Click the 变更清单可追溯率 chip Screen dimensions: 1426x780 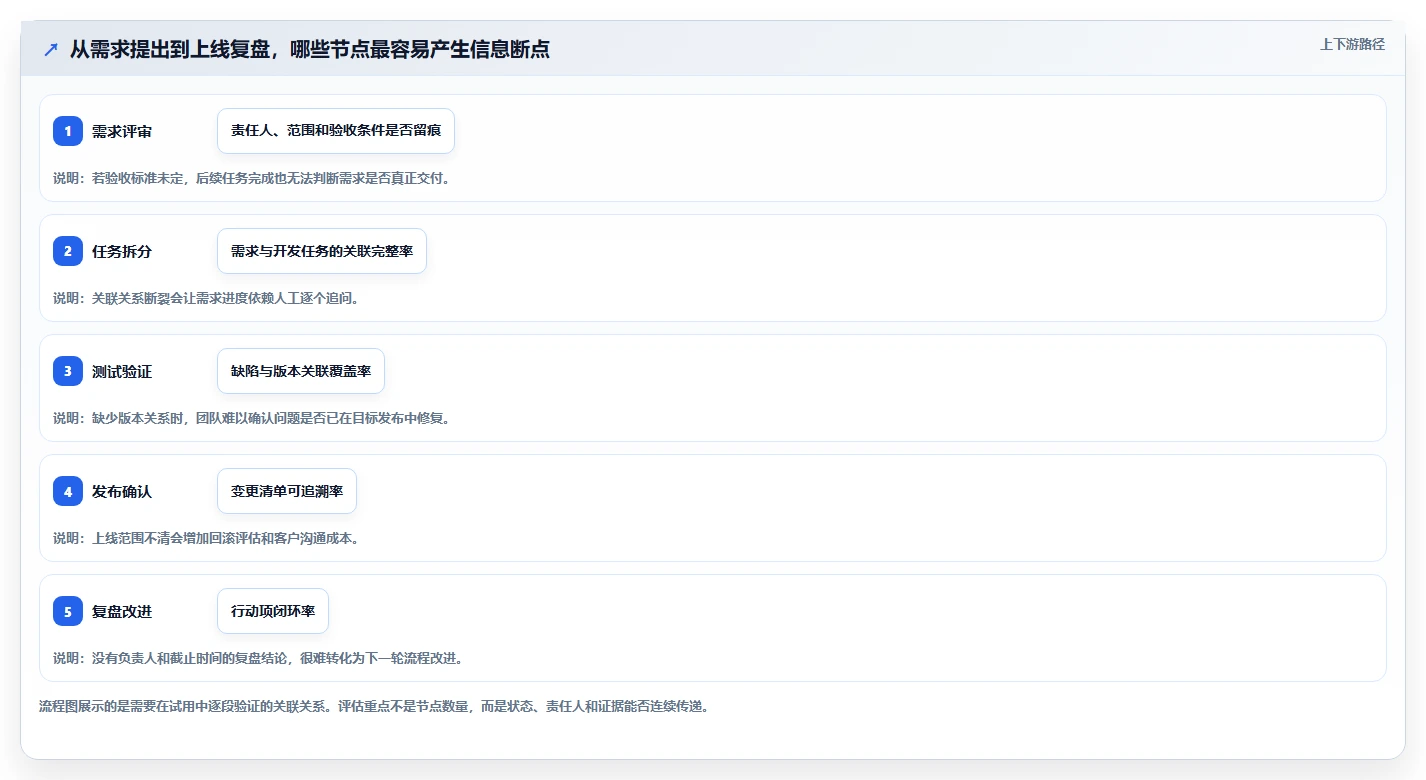pyautogui.click(x=287, y=491)
